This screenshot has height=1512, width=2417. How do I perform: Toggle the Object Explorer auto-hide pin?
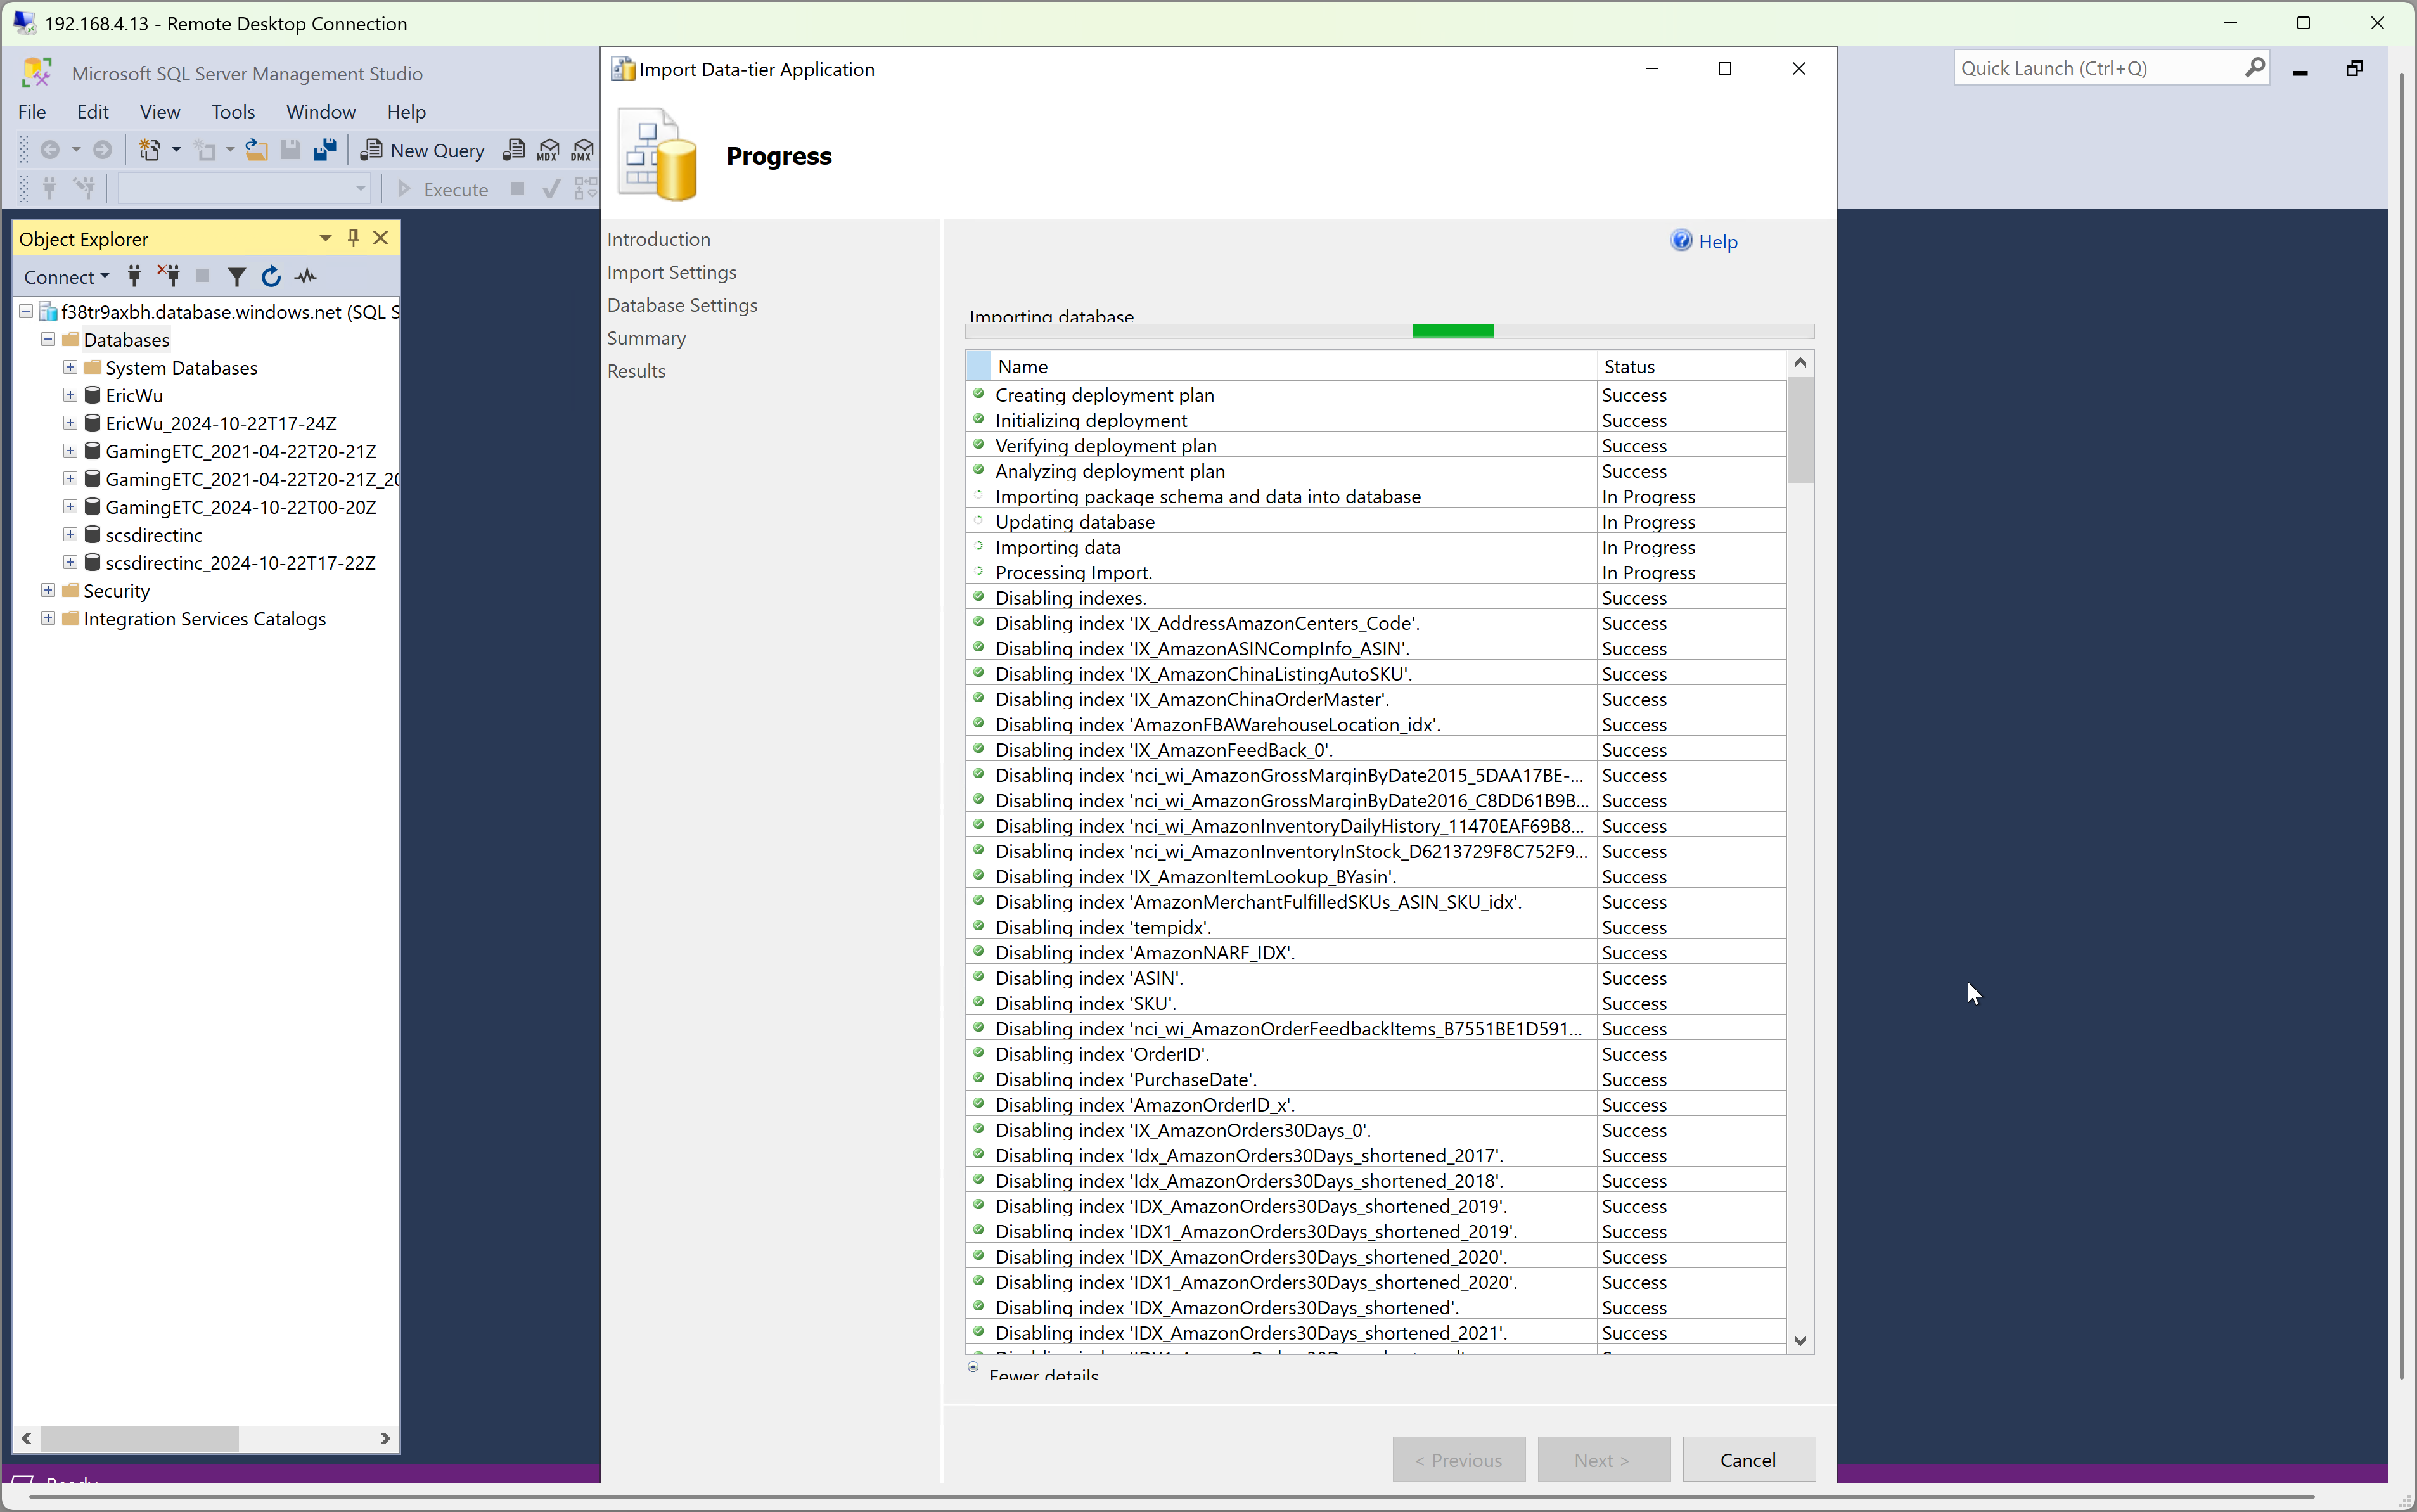pos(353,238)
